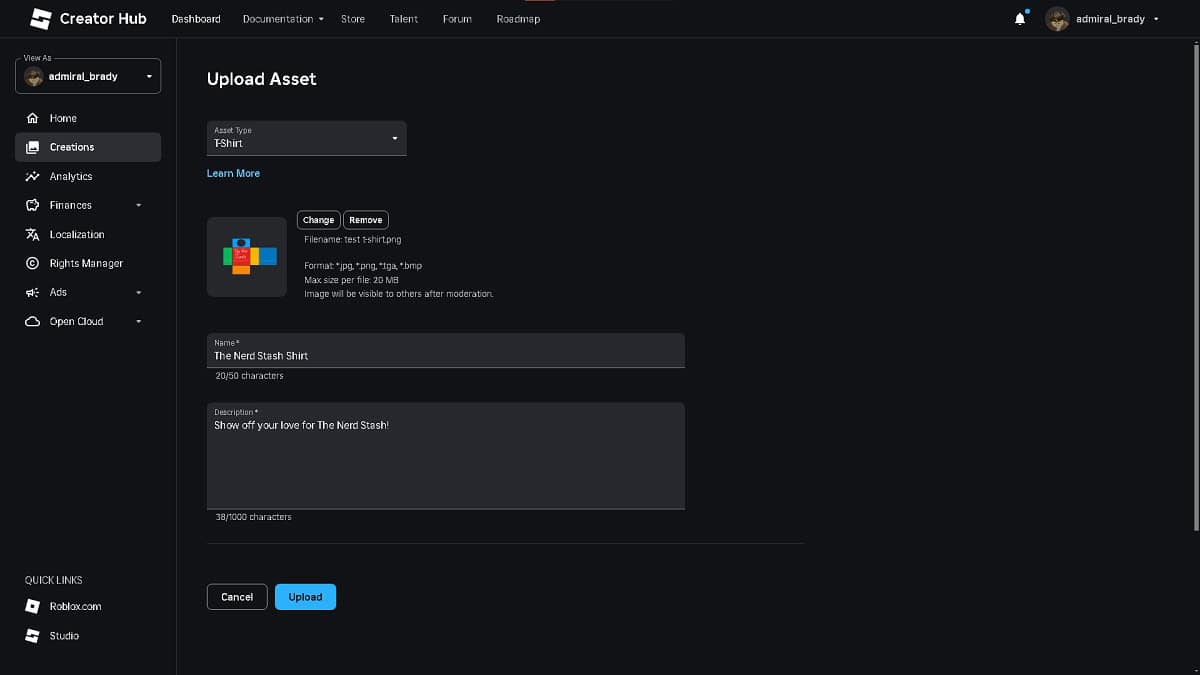Click the Name input field
The height and width of the screenshot is (675, 1200).
pos(445,353)
